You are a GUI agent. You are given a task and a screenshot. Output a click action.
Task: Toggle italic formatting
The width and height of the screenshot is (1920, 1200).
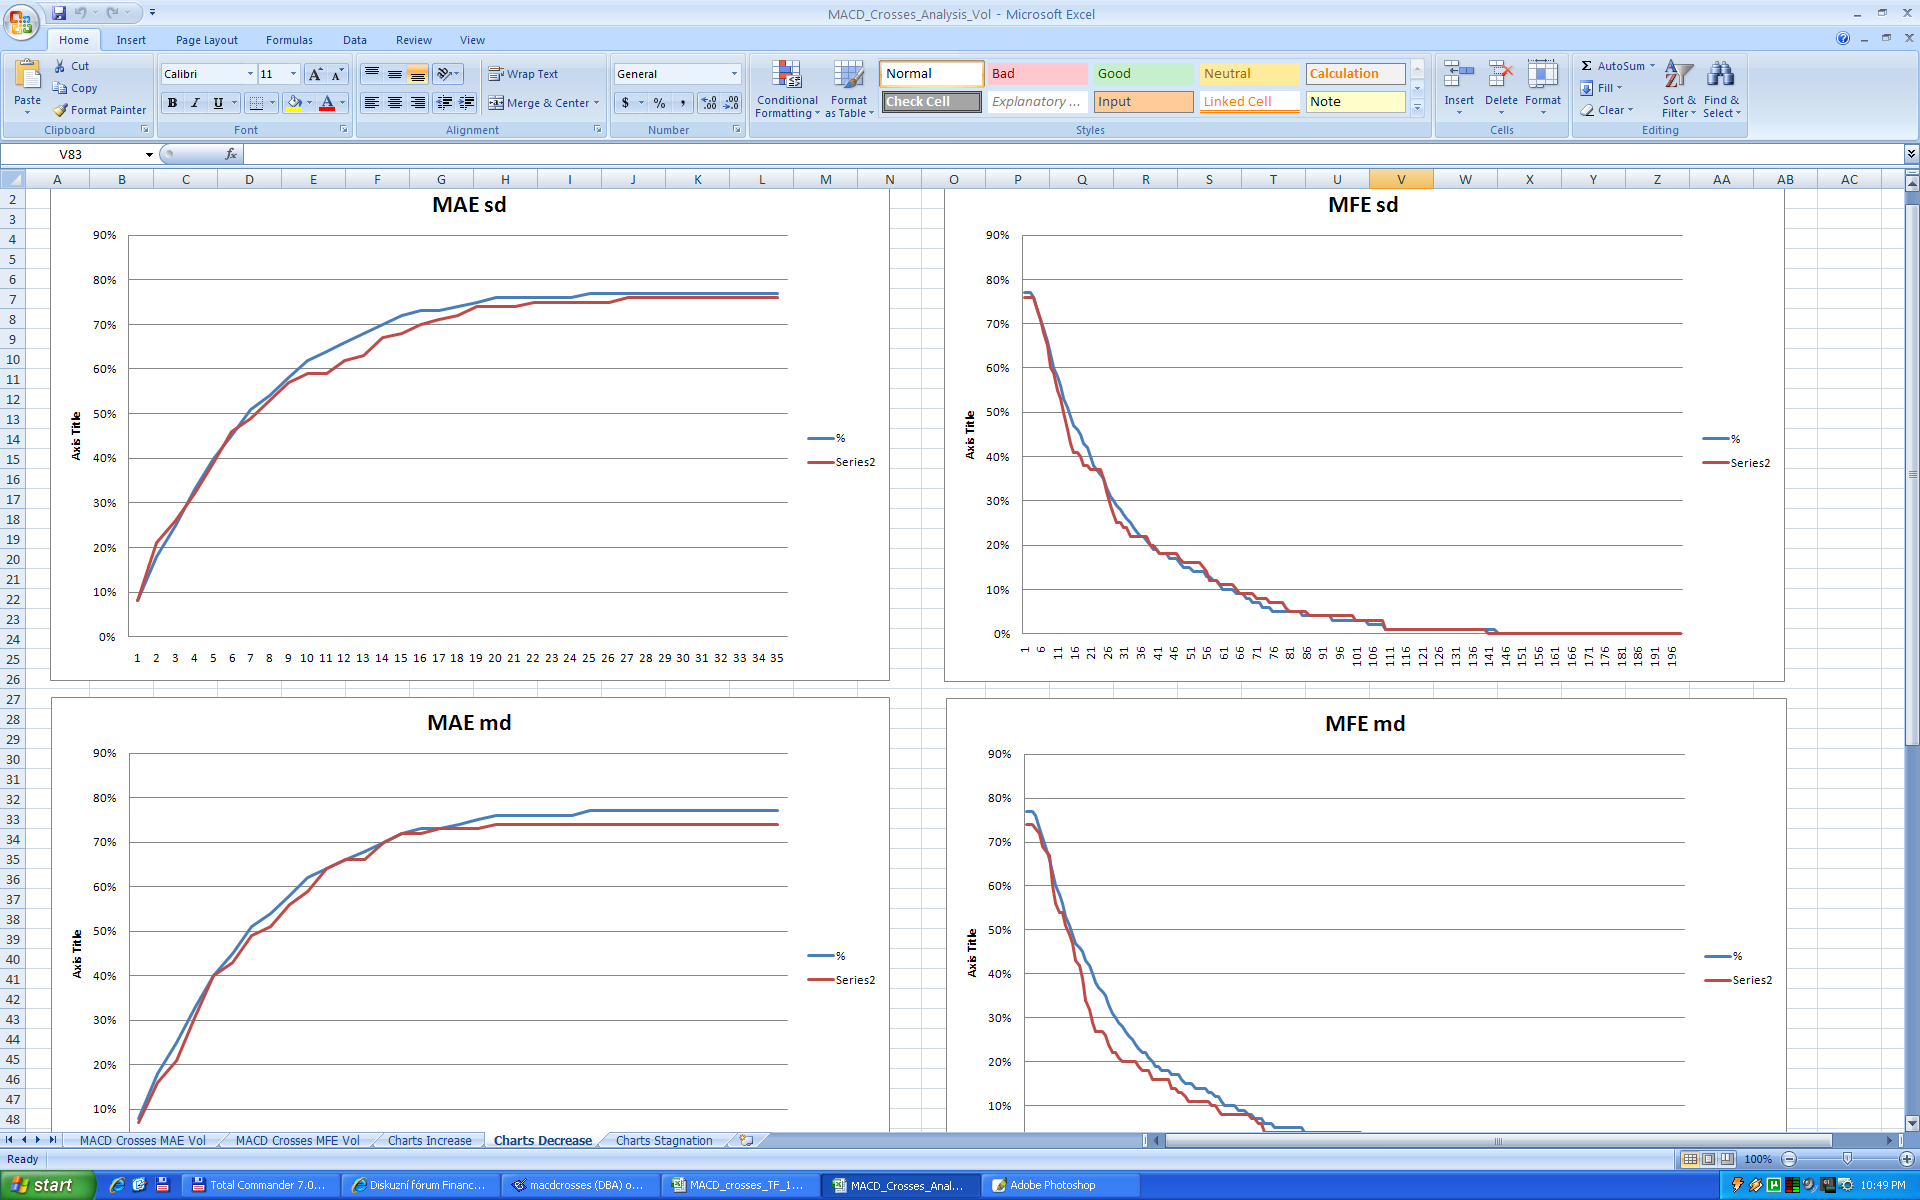point(195,103)
